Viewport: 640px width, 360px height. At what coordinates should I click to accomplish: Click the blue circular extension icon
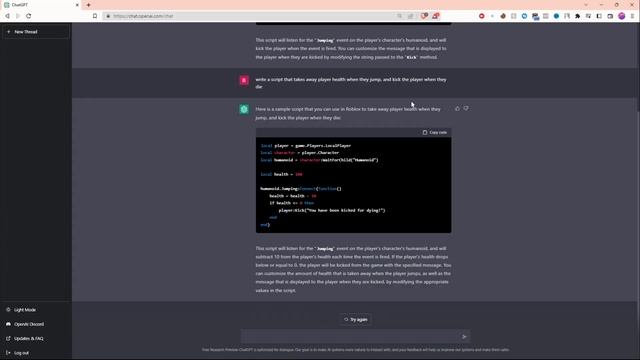(x=524, y=16)
